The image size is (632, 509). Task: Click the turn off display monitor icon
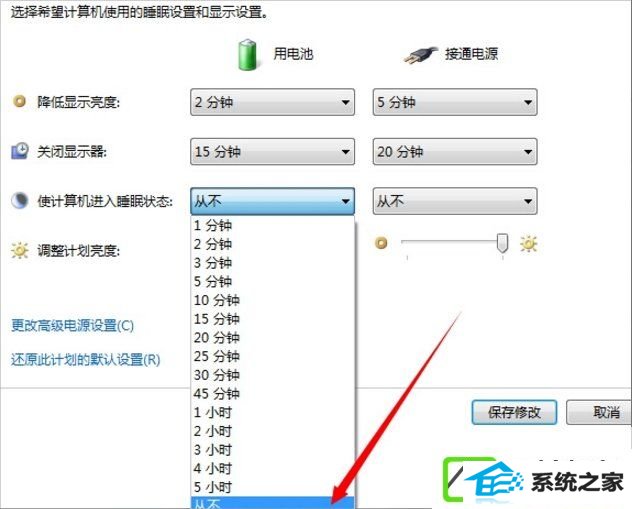19,151
